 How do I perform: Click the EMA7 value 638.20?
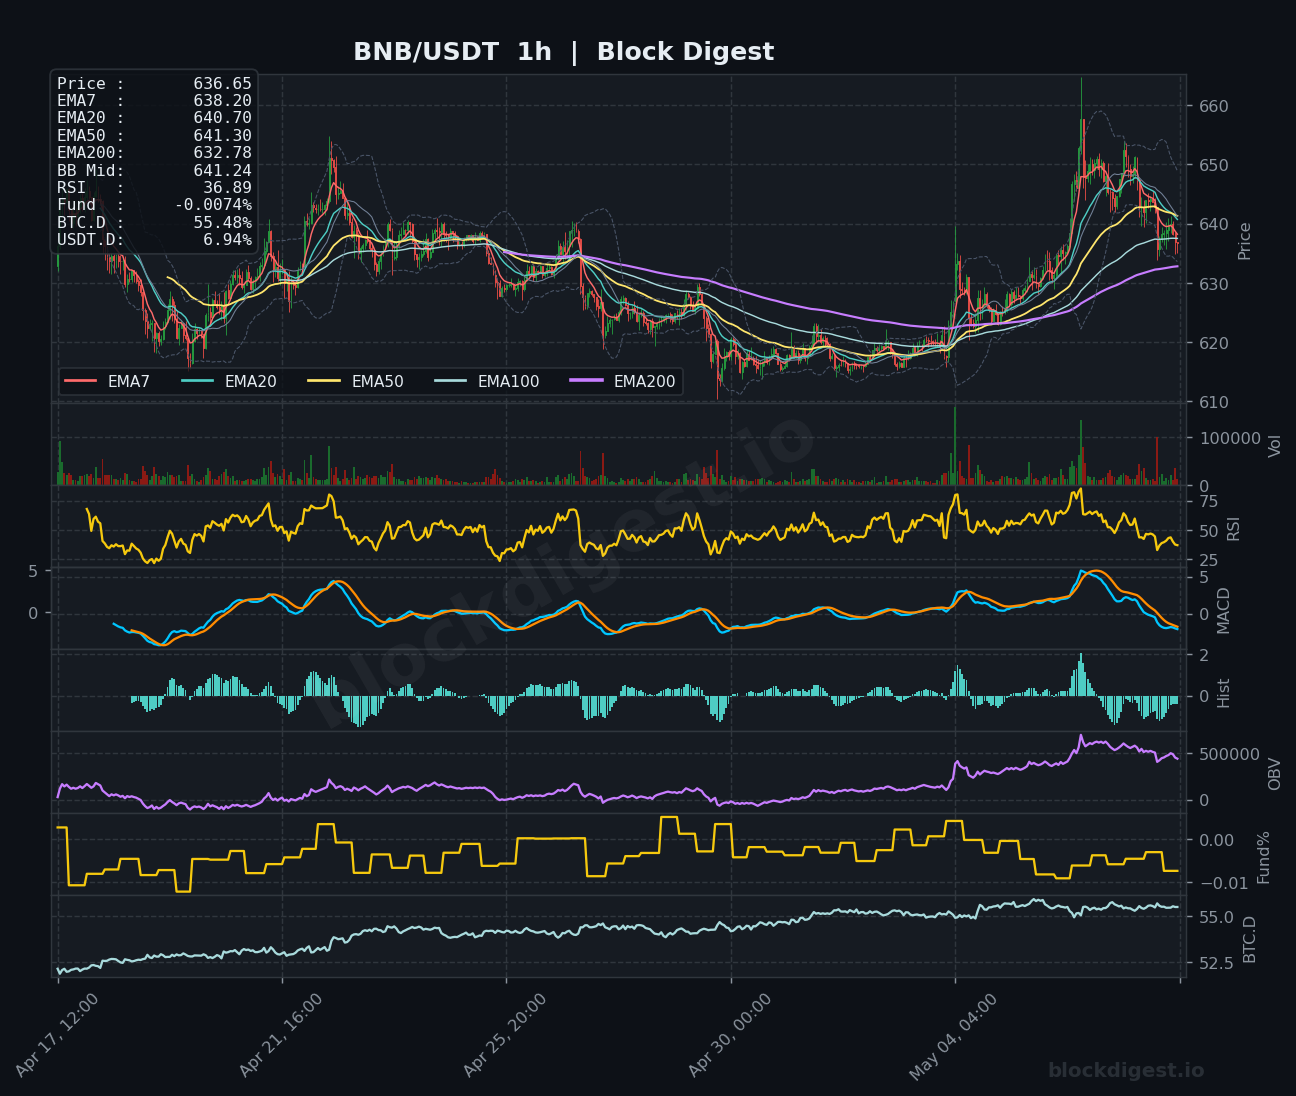[222, 101]
